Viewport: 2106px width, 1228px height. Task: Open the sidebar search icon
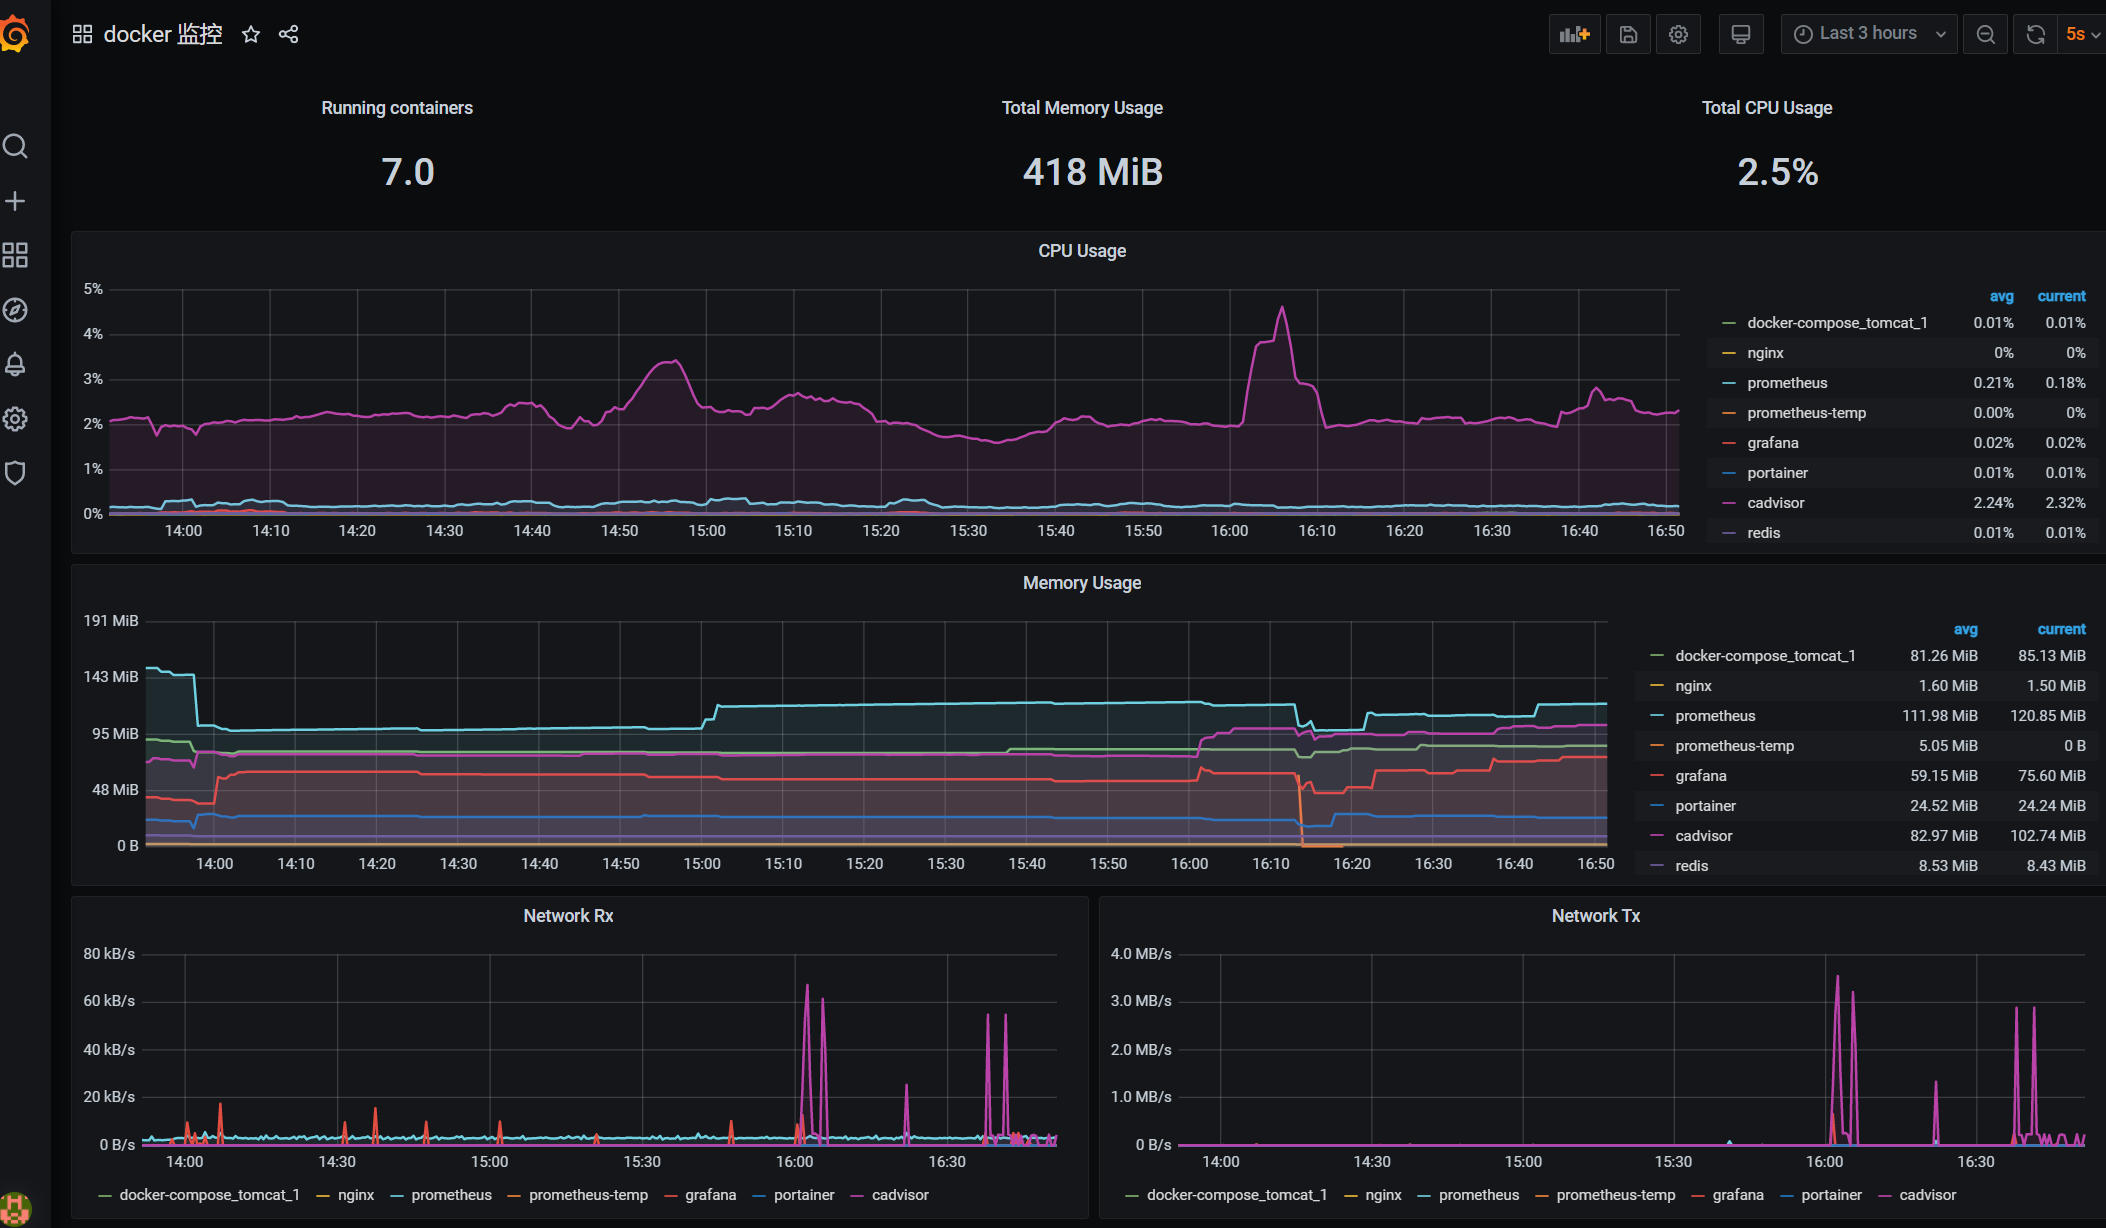15,147
